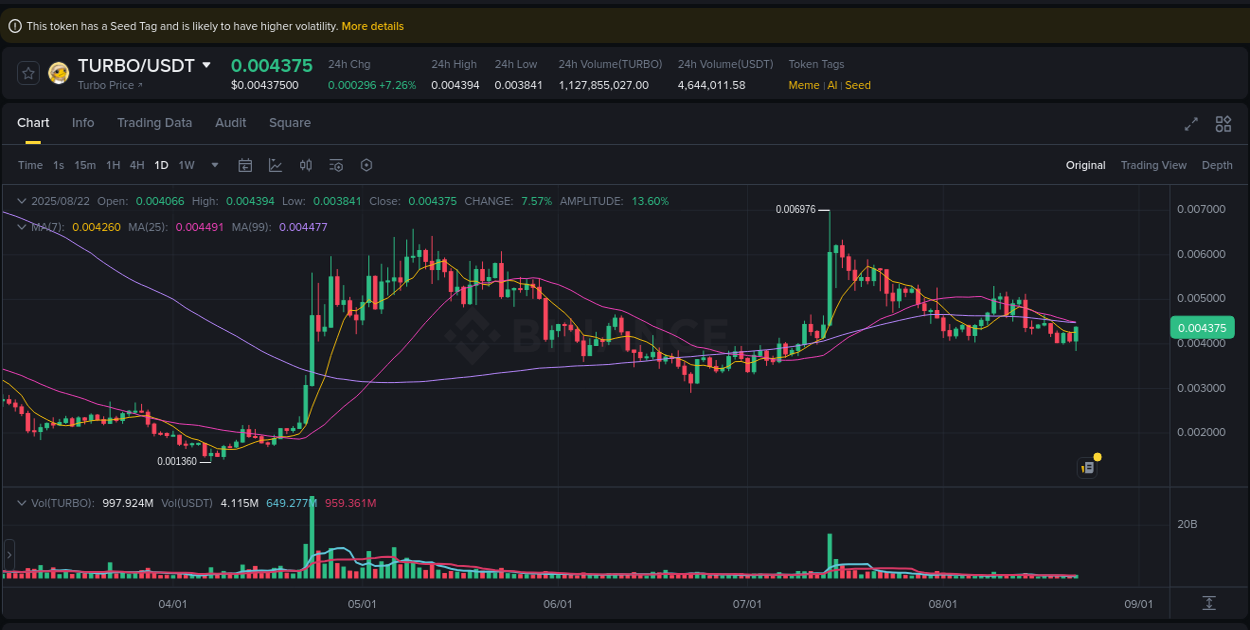The image size is (1250, 630).
Task: Click the chart snapshot icon near bottom right
Action: [1088, 467]
